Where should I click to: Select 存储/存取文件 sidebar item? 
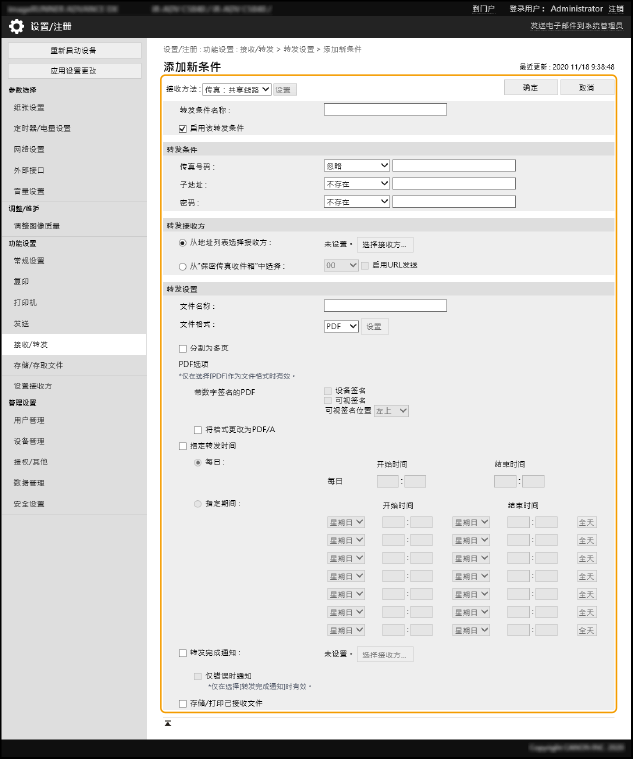point(38,365)
